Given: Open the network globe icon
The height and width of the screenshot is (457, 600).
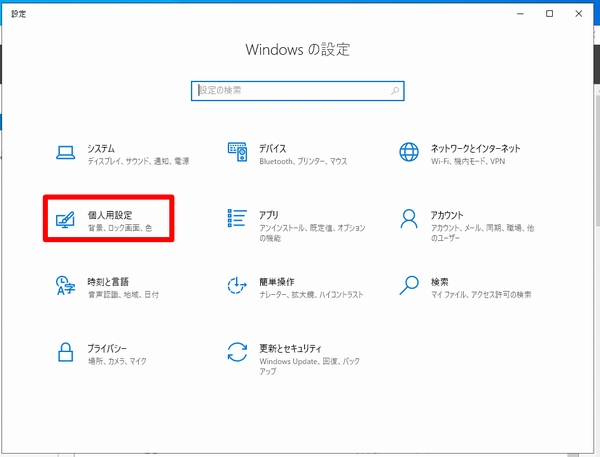Looking at the screenshot, I should [x=409, y=152].
